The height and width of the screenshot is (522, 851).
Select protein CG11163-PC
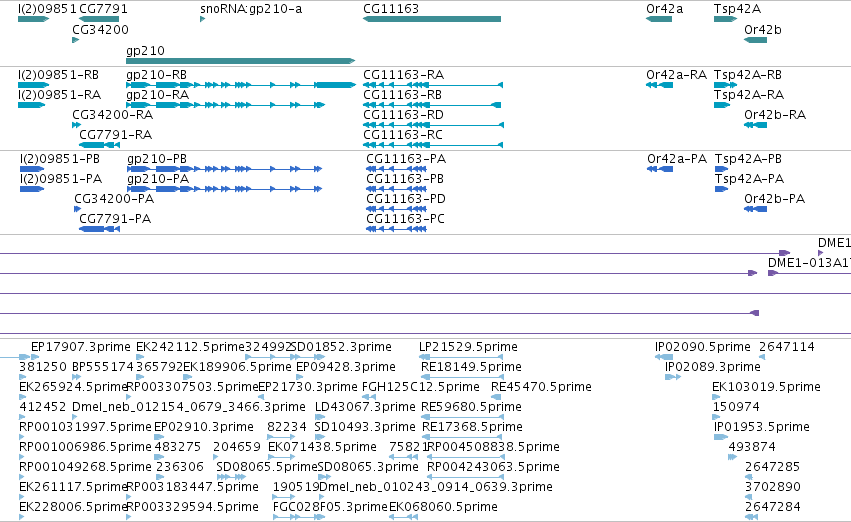[396, 229]
